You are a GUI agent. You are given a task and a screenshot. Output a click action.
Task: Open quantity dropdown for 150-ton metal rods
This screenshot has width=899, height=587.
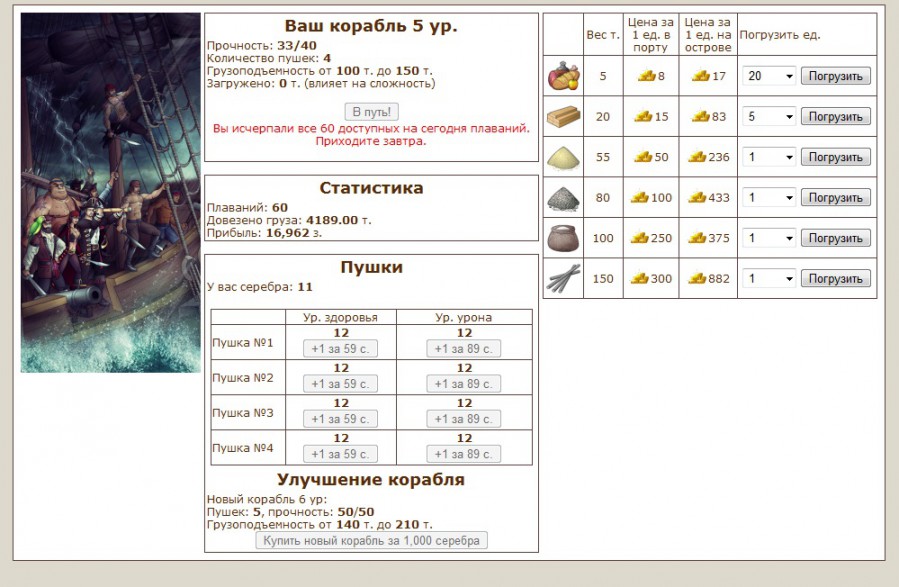769,279
